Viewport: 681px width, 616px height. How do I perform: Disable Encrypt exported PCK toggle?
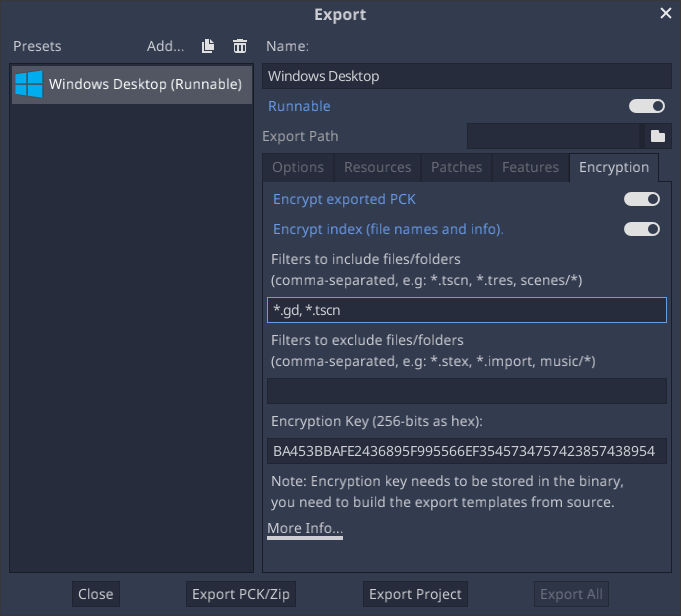[641, 199]
